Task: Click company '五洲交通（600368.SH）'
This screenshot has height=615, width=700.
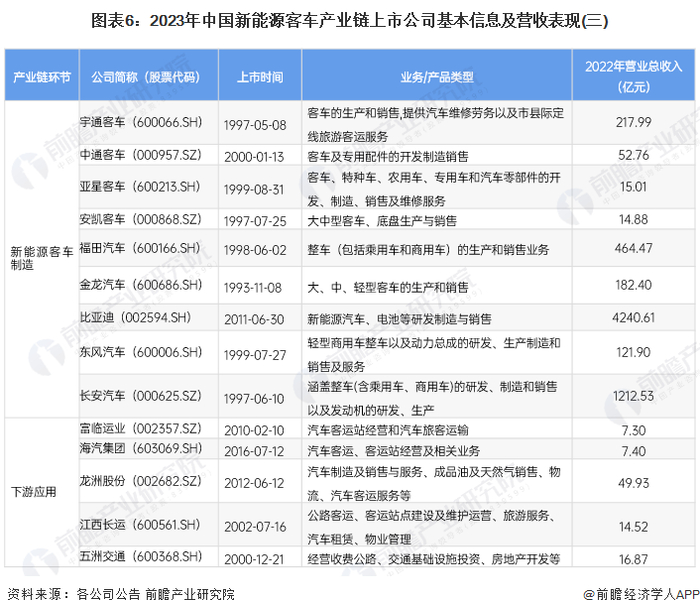Action: 141,556
